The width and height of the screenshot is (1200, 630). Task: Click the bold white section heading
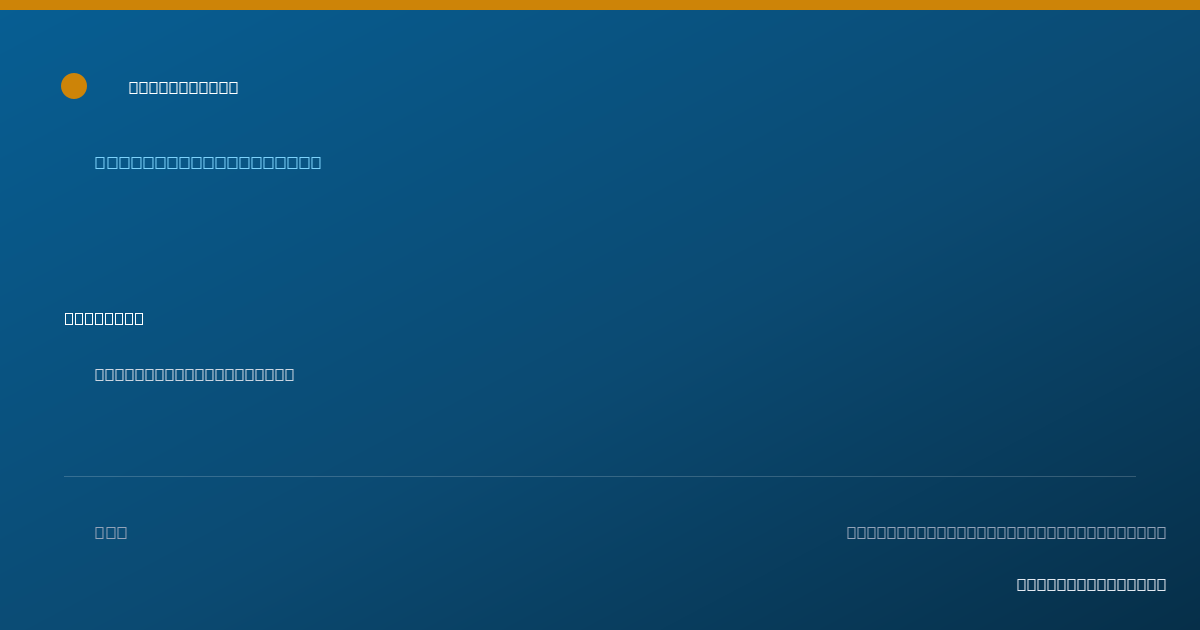tap(104, 319)
